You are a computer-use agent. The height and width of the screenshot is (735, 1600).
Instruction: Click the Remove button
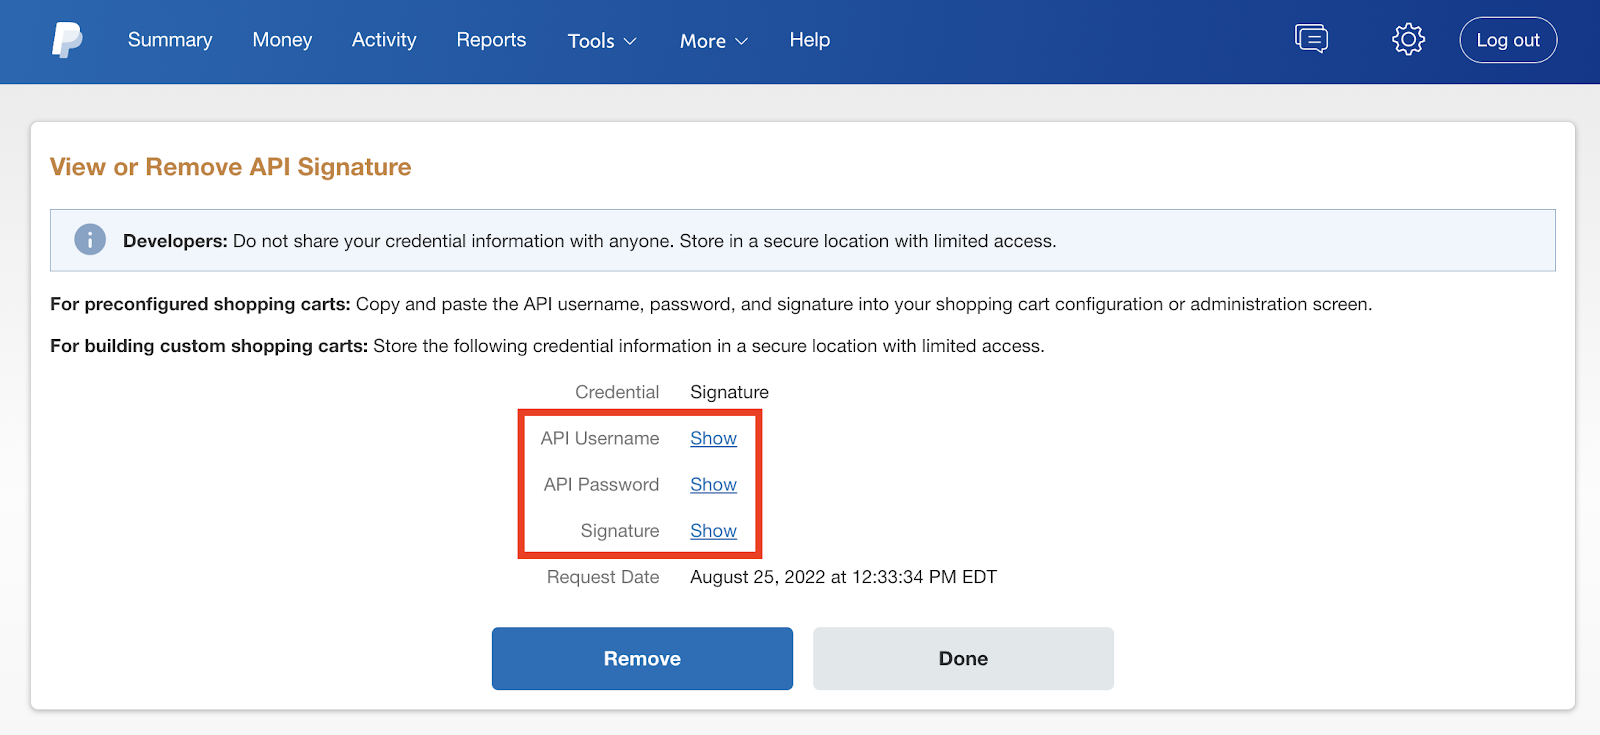(x=642, y=658)
